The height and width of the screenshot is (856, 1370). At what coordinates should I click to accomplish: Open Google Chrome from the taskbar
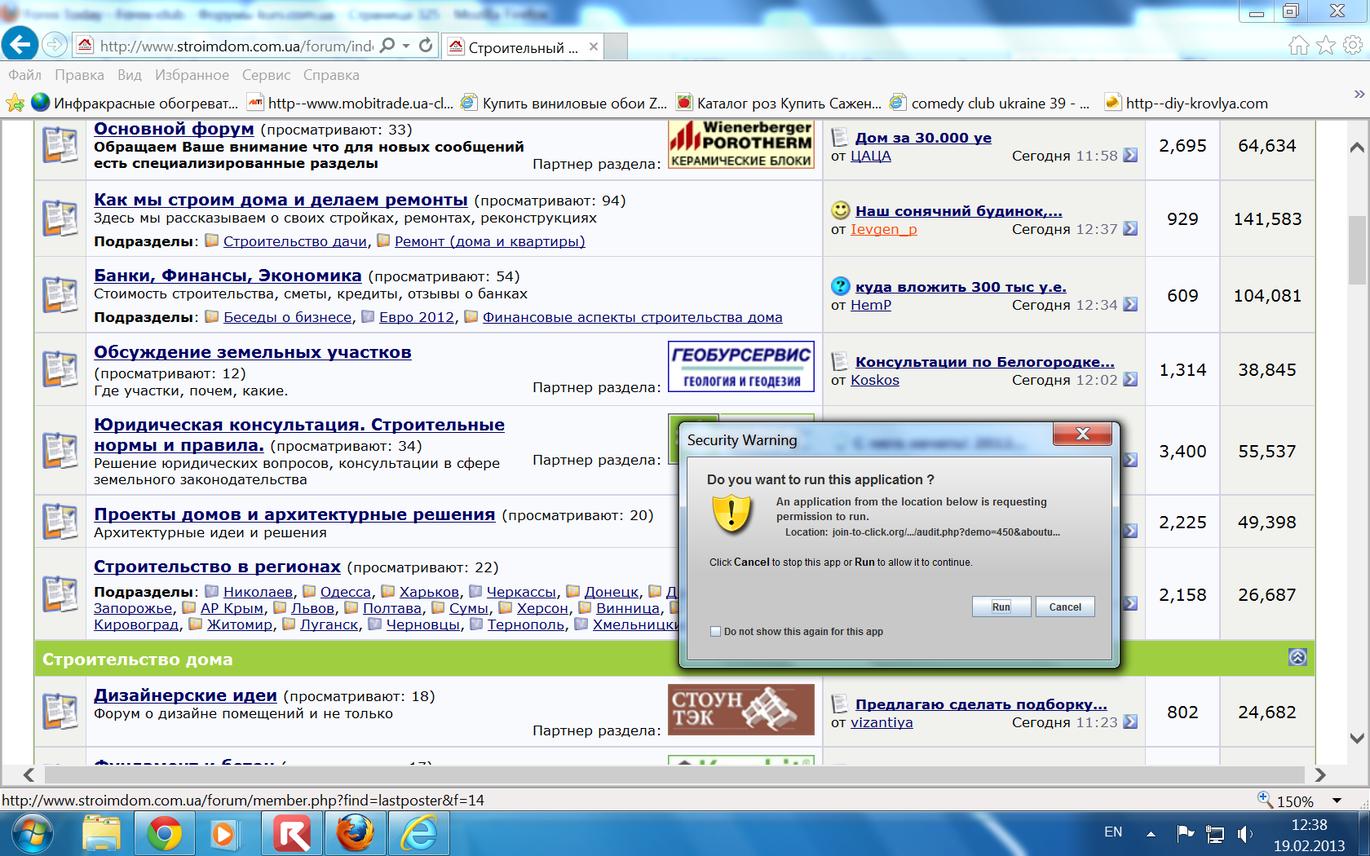pyautogui.click(x=164, y=833)
